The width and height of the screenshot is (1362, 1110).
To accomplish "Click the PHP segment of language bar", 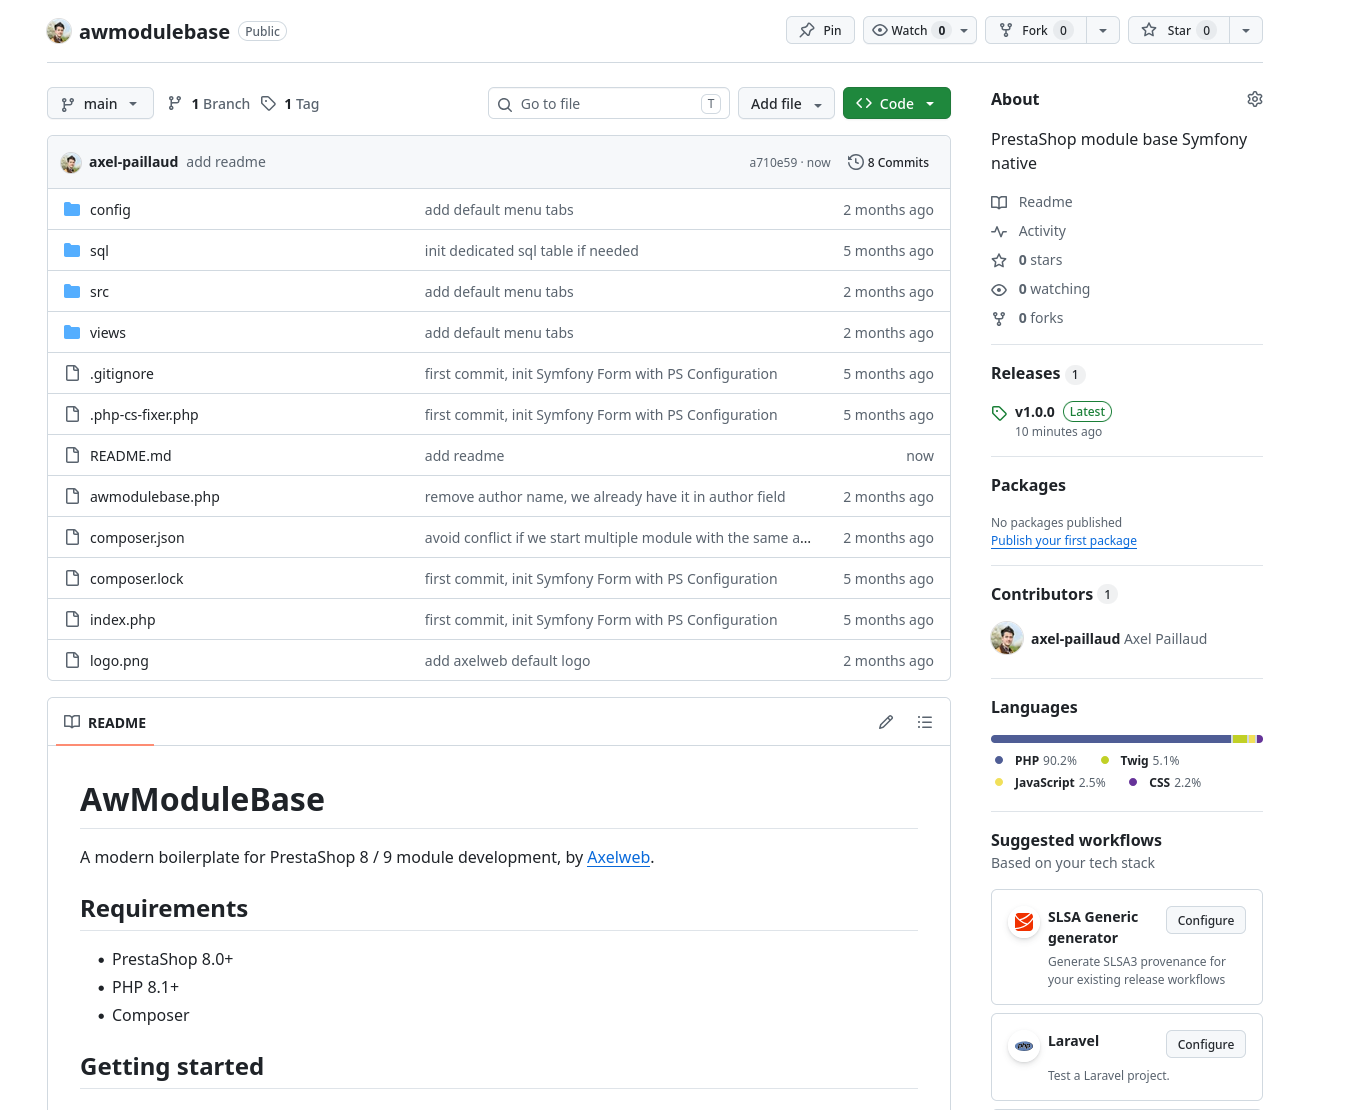I will [1110, 739].
